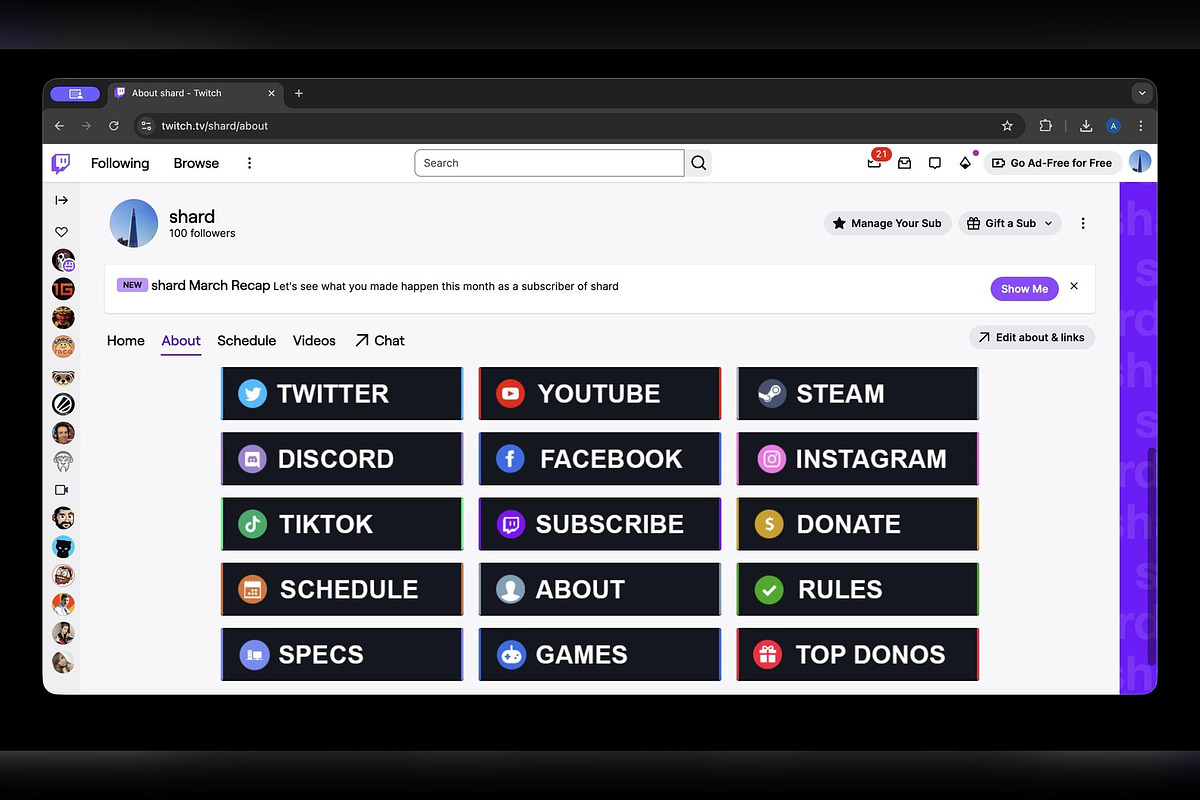Switch to the Videos channel tab

(x=314, y=341)
